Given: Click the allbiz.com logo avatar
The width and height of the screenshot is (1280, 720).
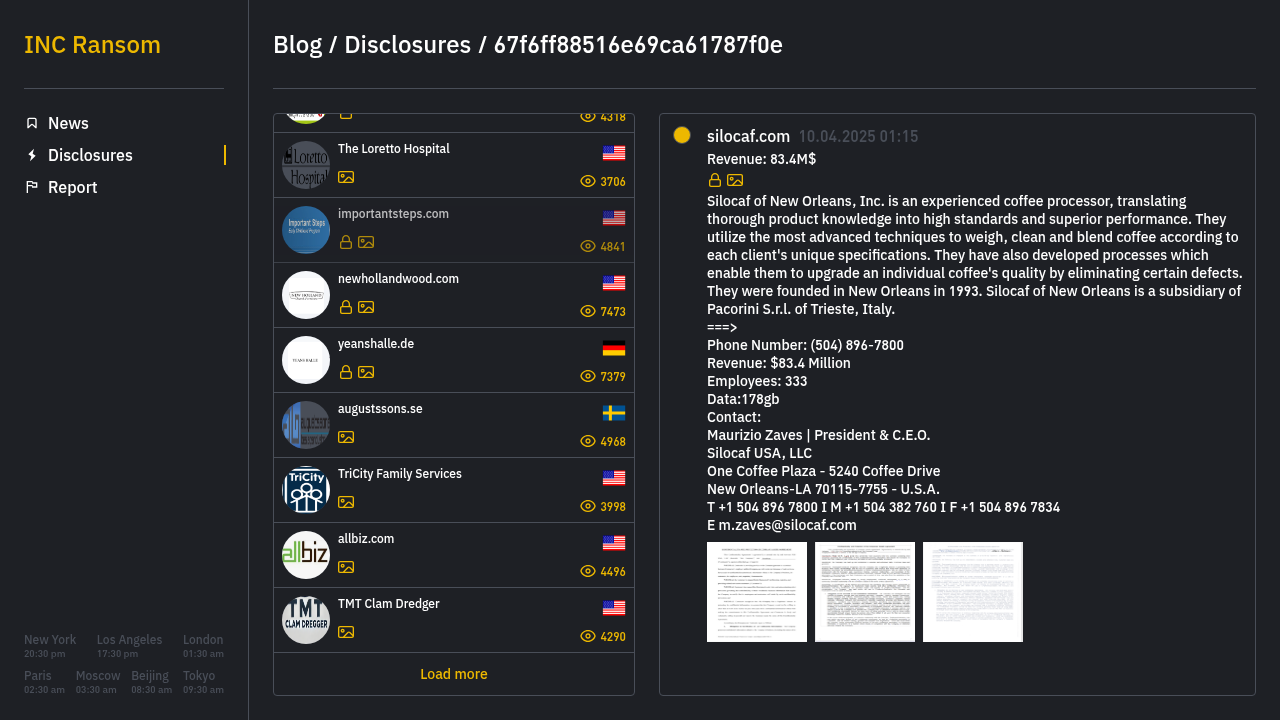Looking at the screenshot, I should click(x=306, y=555).
